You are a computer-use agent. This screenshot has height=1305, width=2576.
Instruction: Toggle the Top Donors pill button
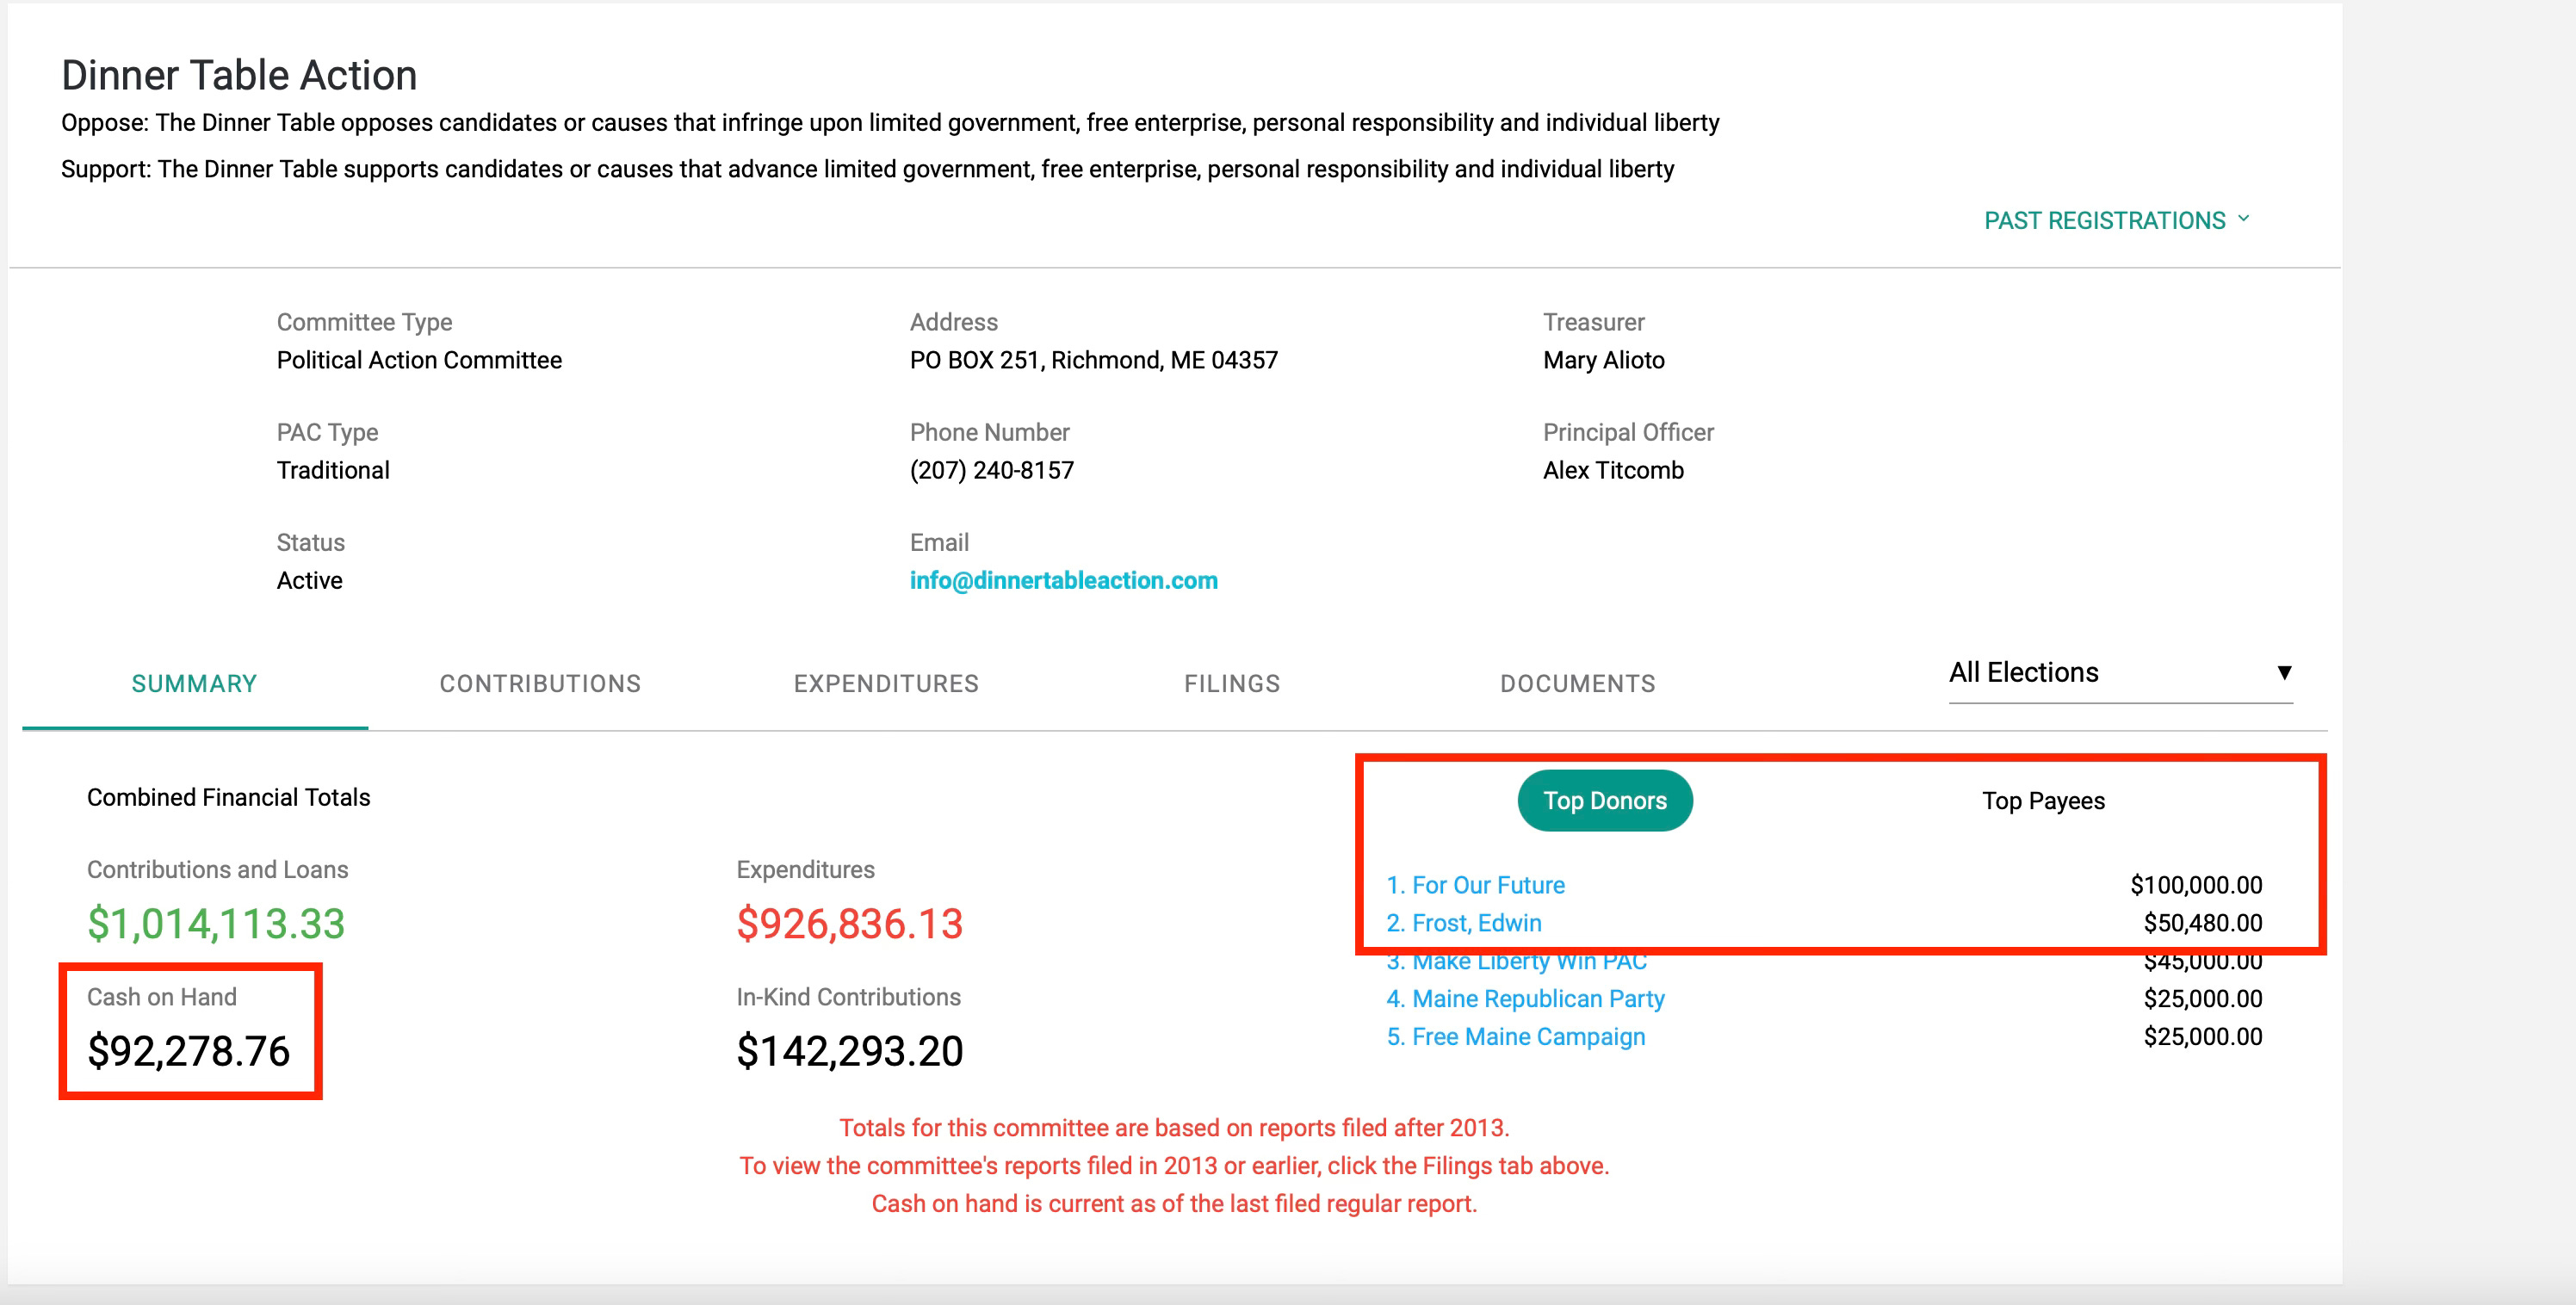[1604, 801]
